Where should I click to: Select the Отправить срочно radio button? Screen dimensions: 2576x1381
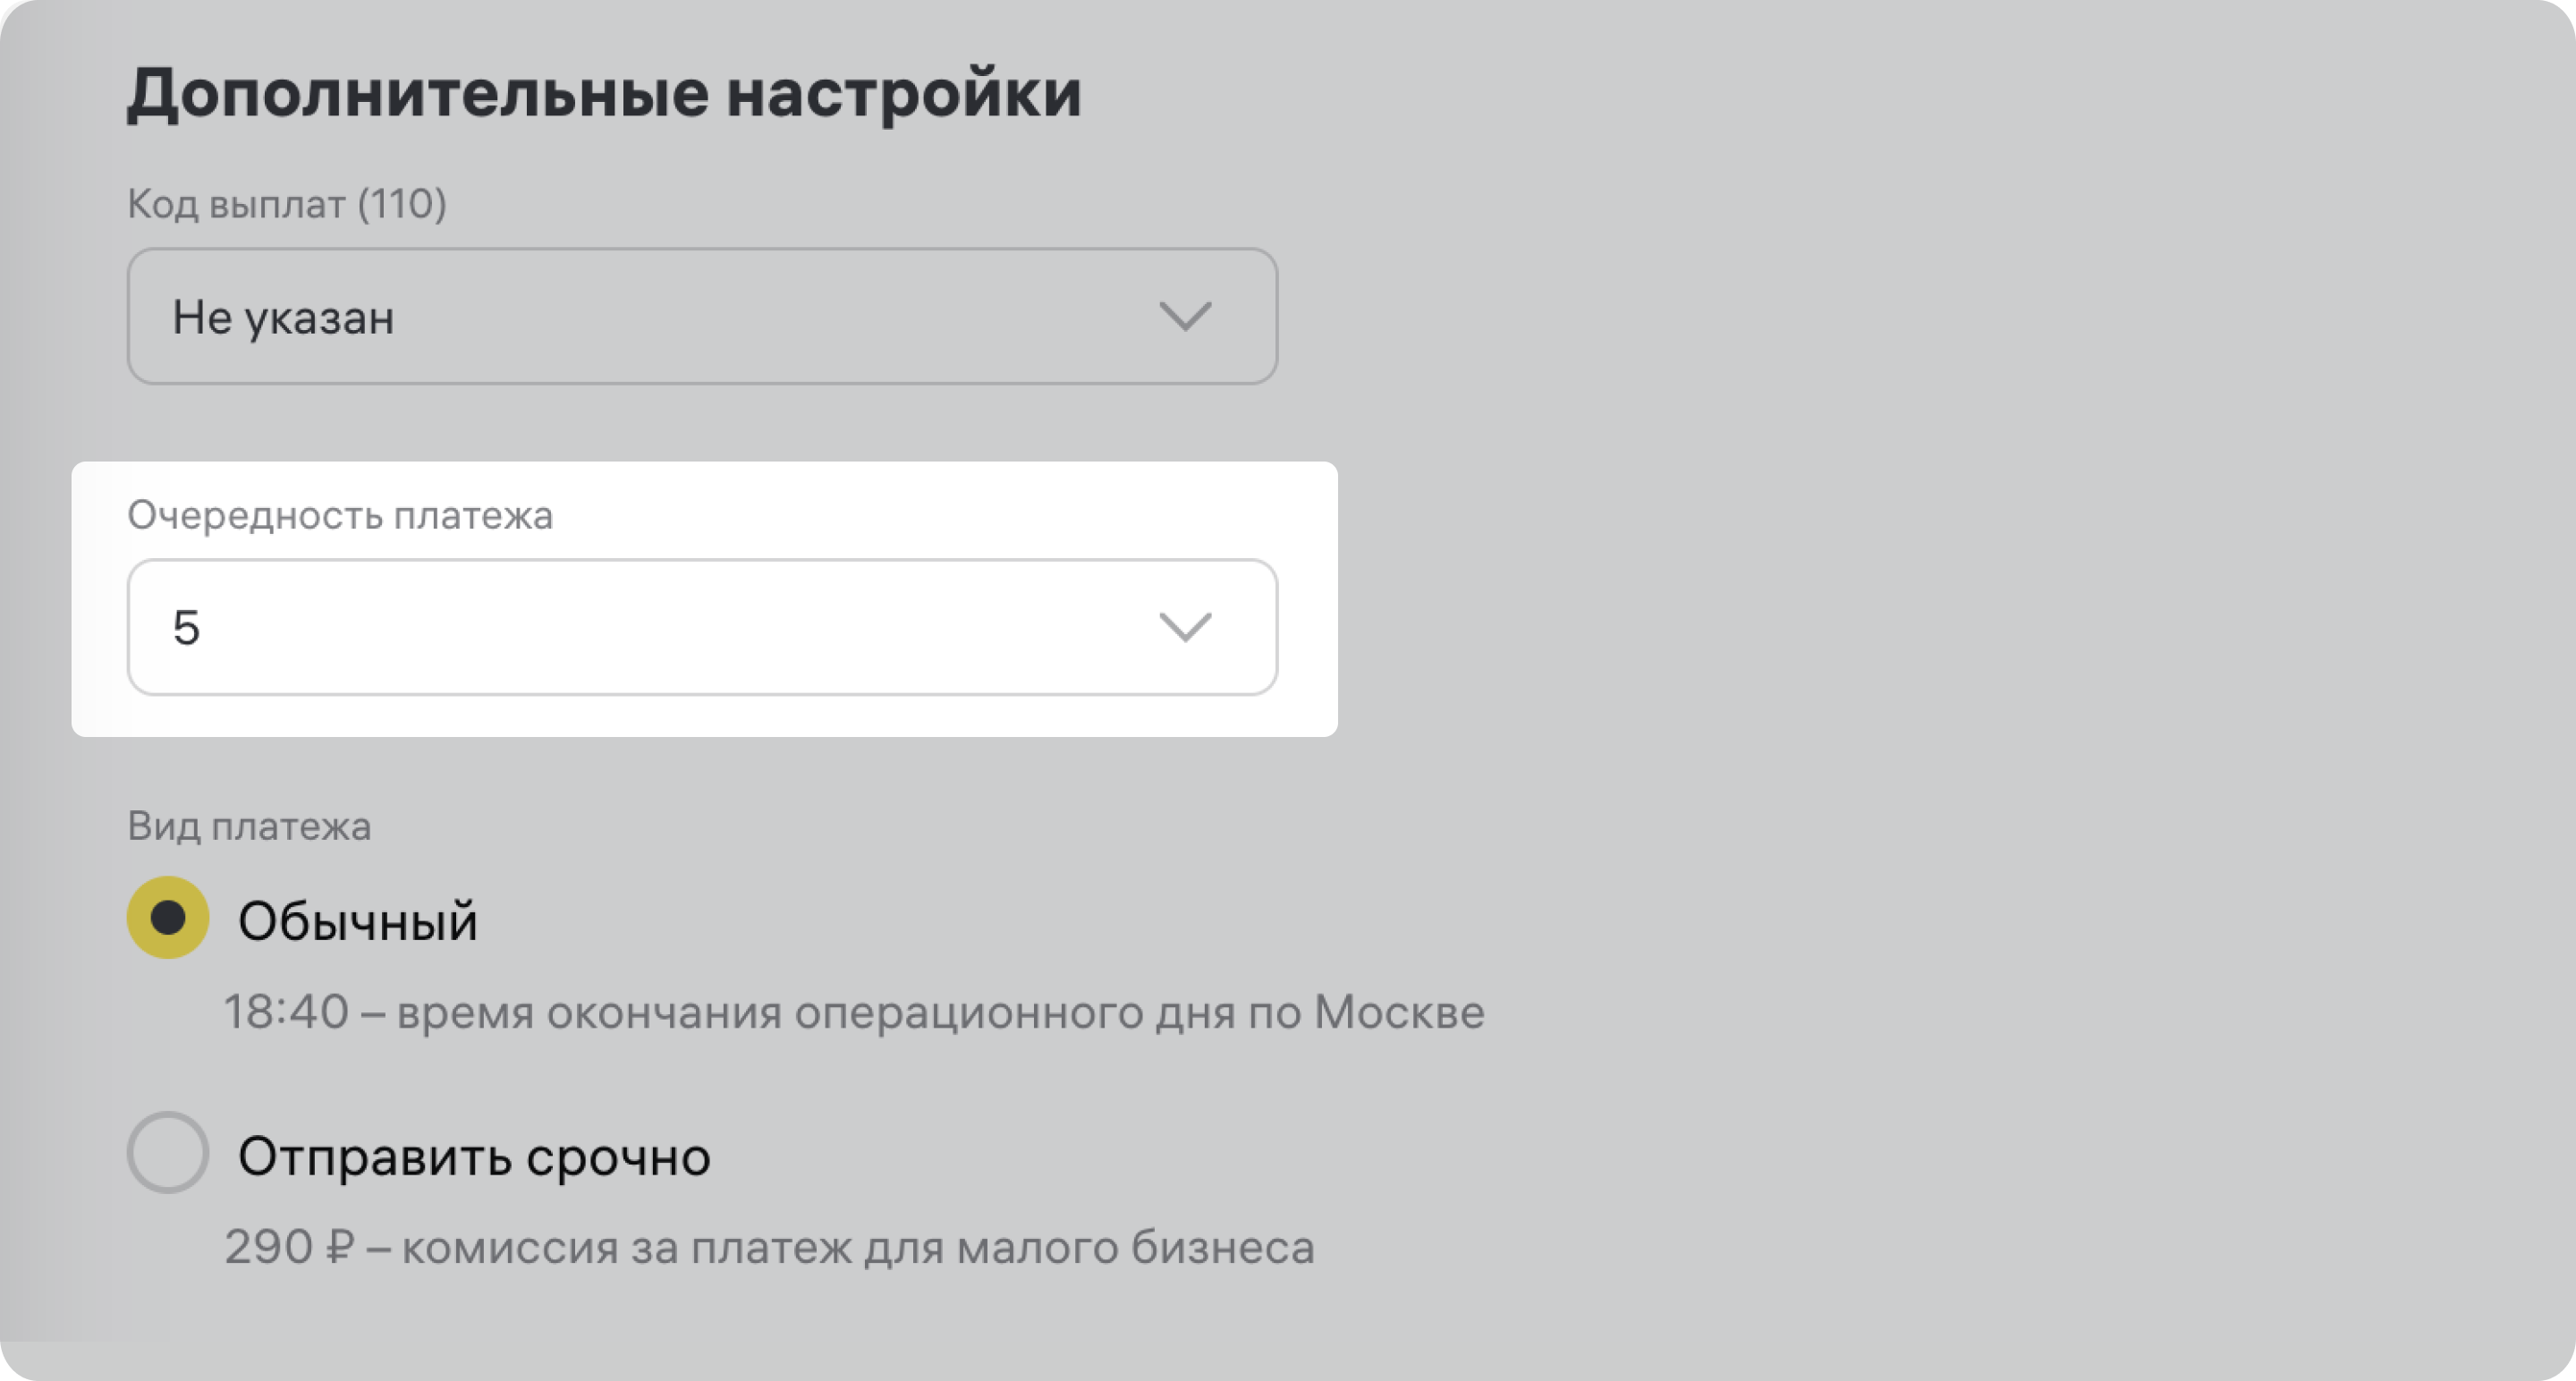point(168,1152)
